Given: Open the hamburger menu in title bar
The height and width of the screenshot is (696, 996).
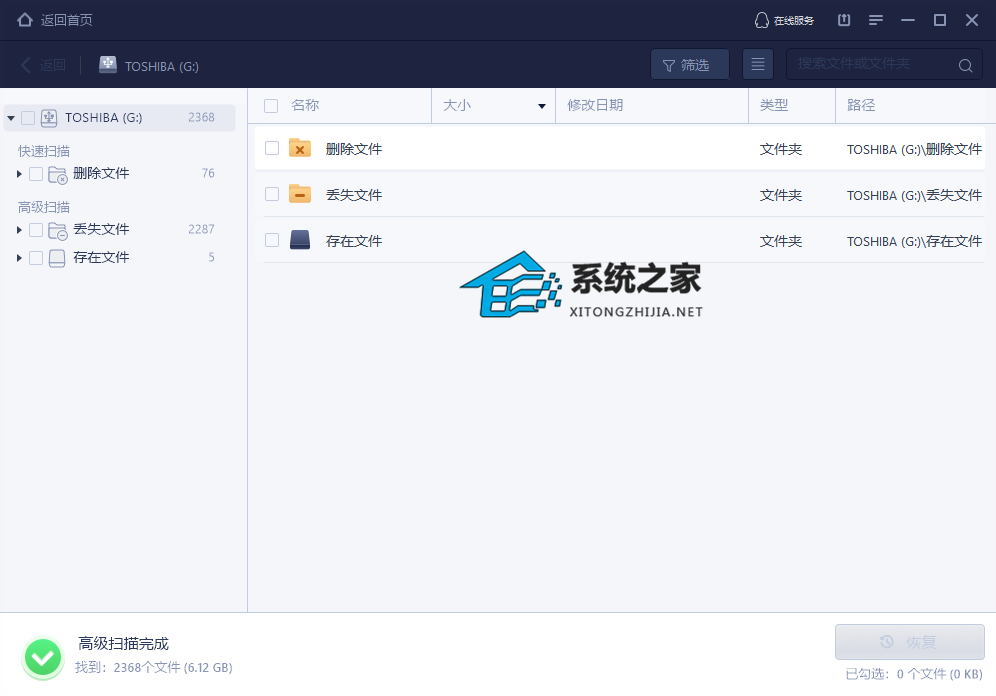Looking at the screenshot, I should pos(876,20).
